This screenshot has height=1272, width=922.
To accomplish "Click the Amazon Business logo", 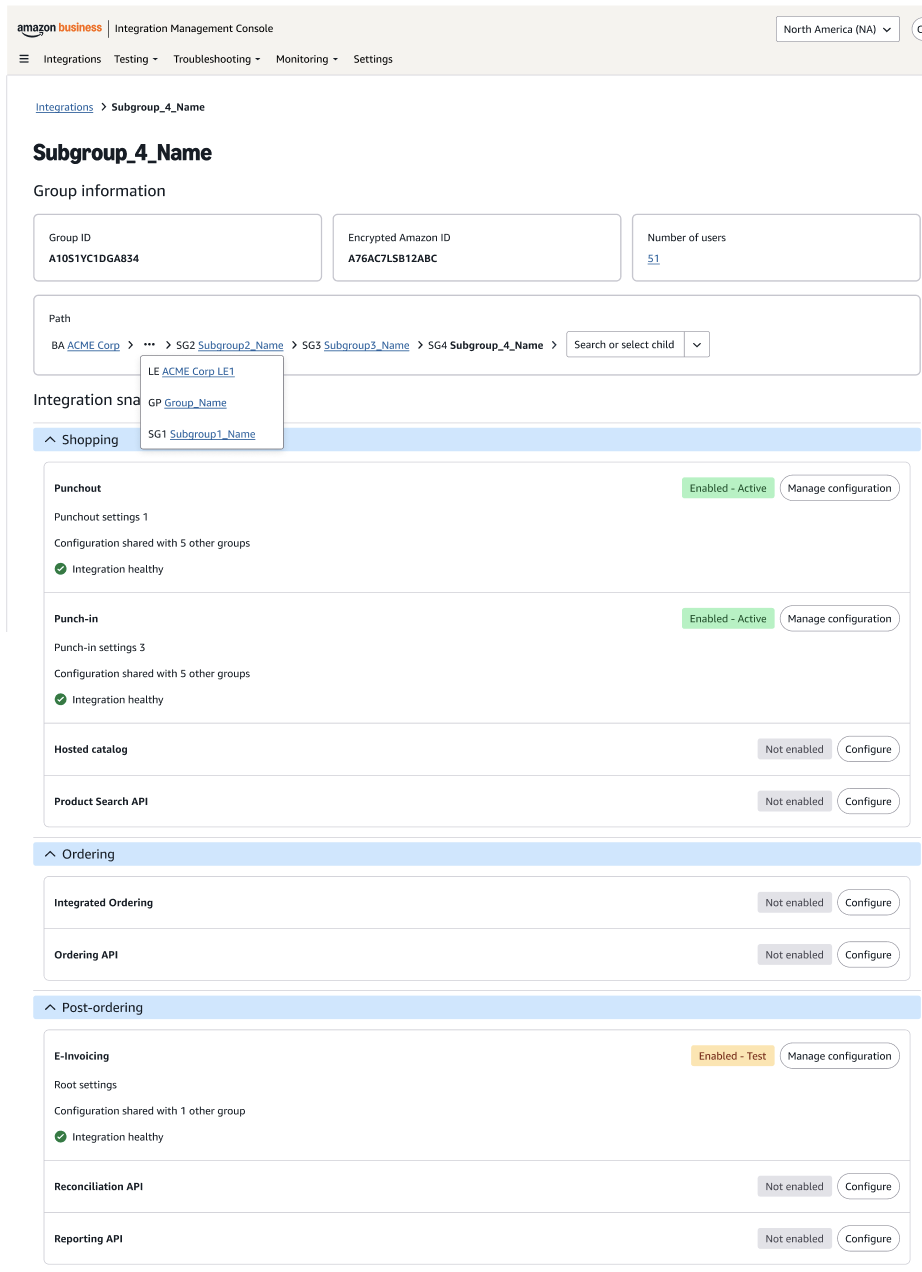I will click(59, 29).
